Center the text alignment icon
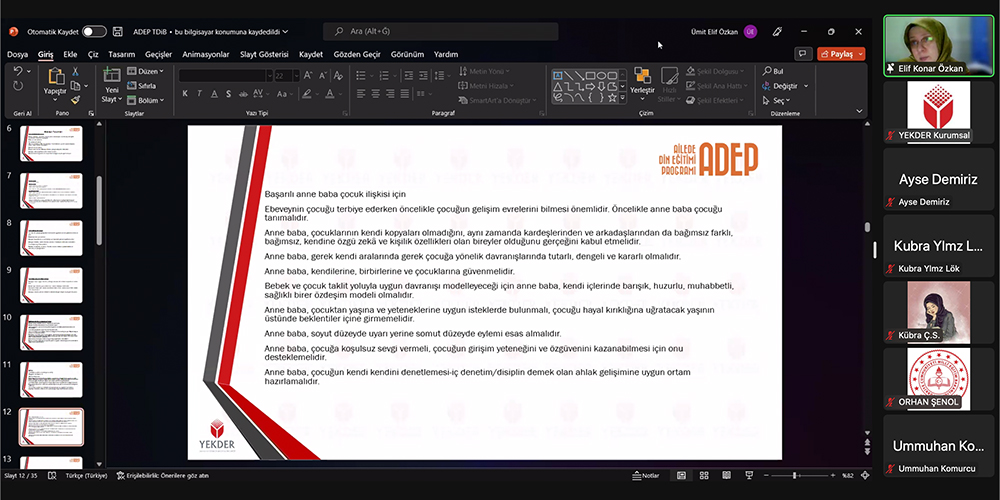Image resolution: width=1000 pixels, height=500 pixels. 376,93
